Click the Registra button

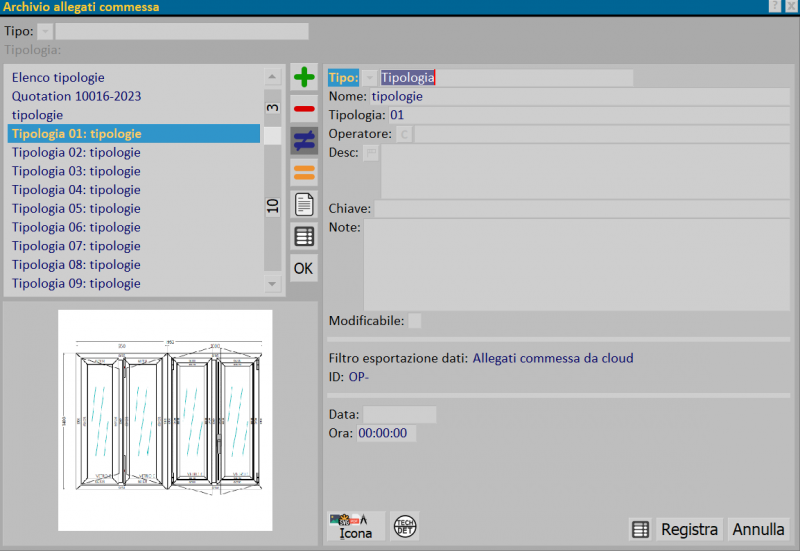coord(689,530)
